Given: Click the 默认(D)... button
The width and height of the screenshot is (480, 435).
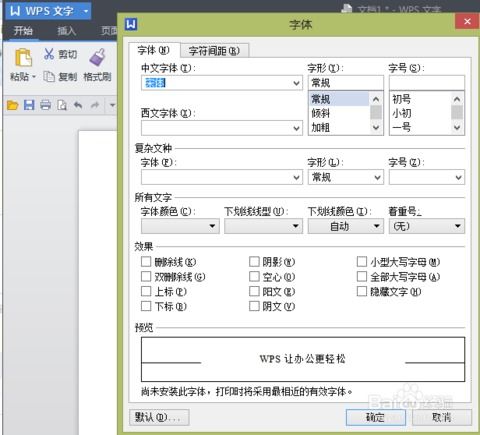Looking at the screenshot, I should coord(159,417).
